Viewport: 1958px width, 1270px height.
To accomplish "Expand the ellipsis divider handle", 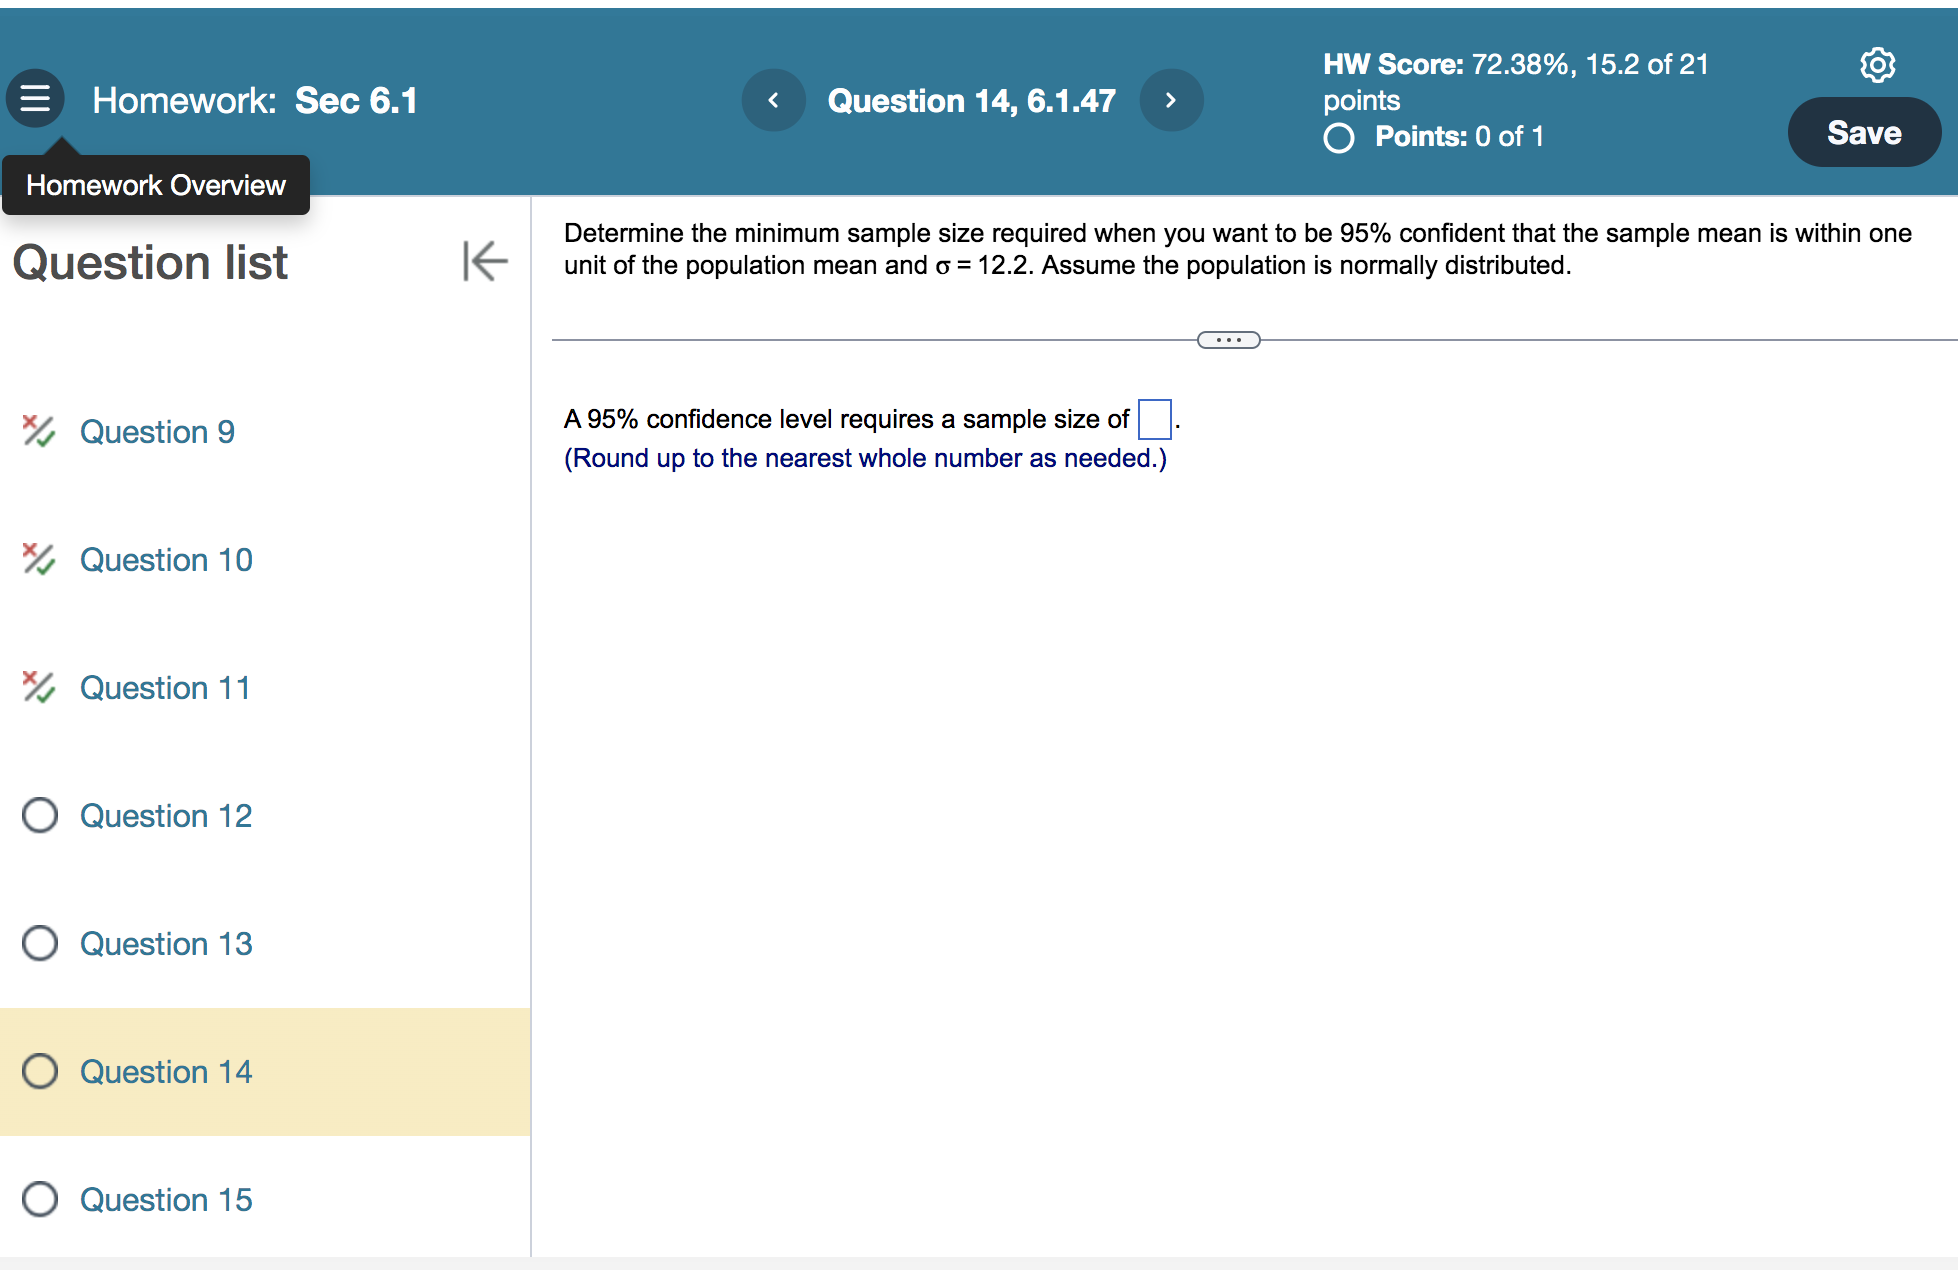I will pyautogui.click(x=1228, y=340).
